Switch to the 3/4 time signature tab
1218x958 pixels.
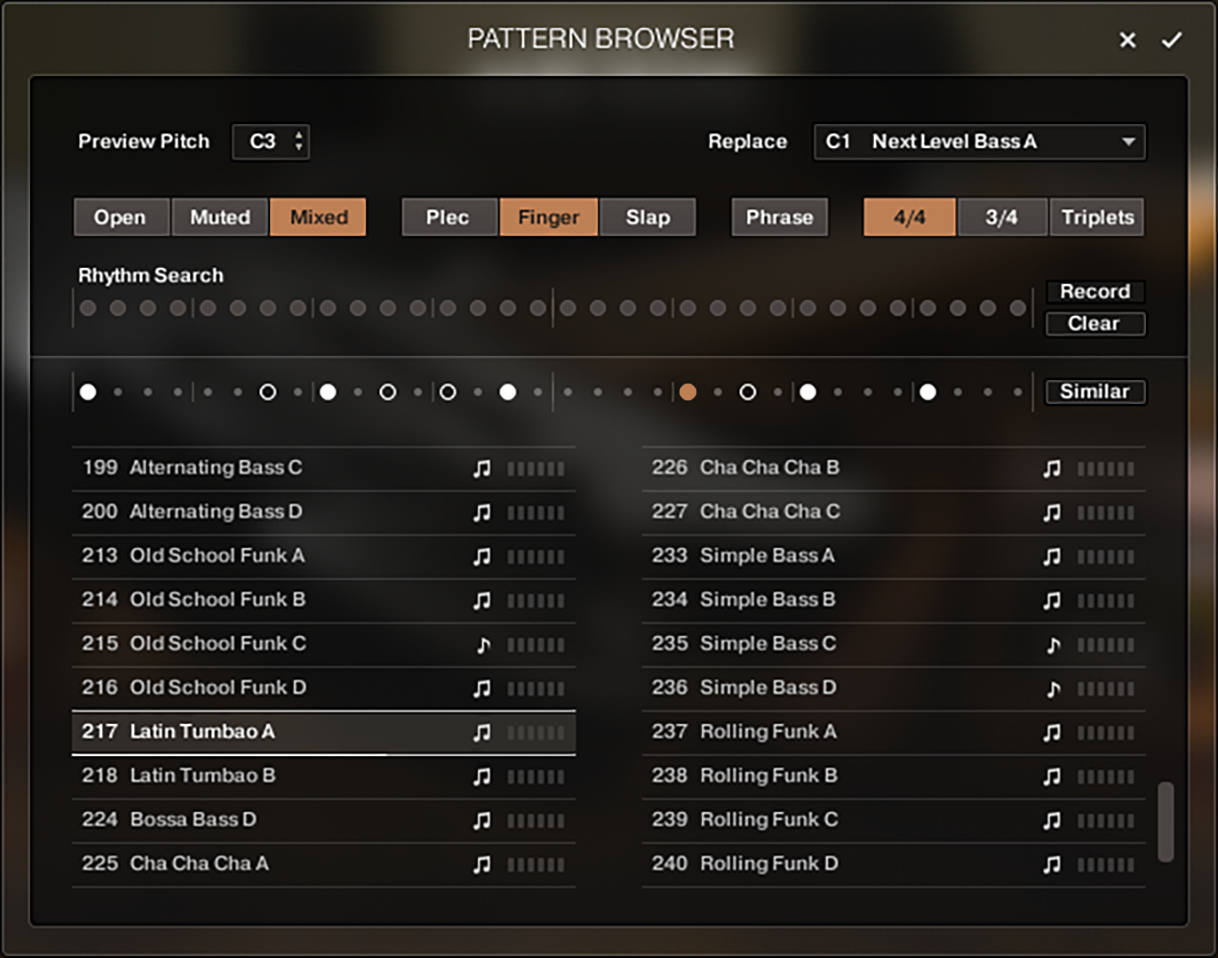1002,217
